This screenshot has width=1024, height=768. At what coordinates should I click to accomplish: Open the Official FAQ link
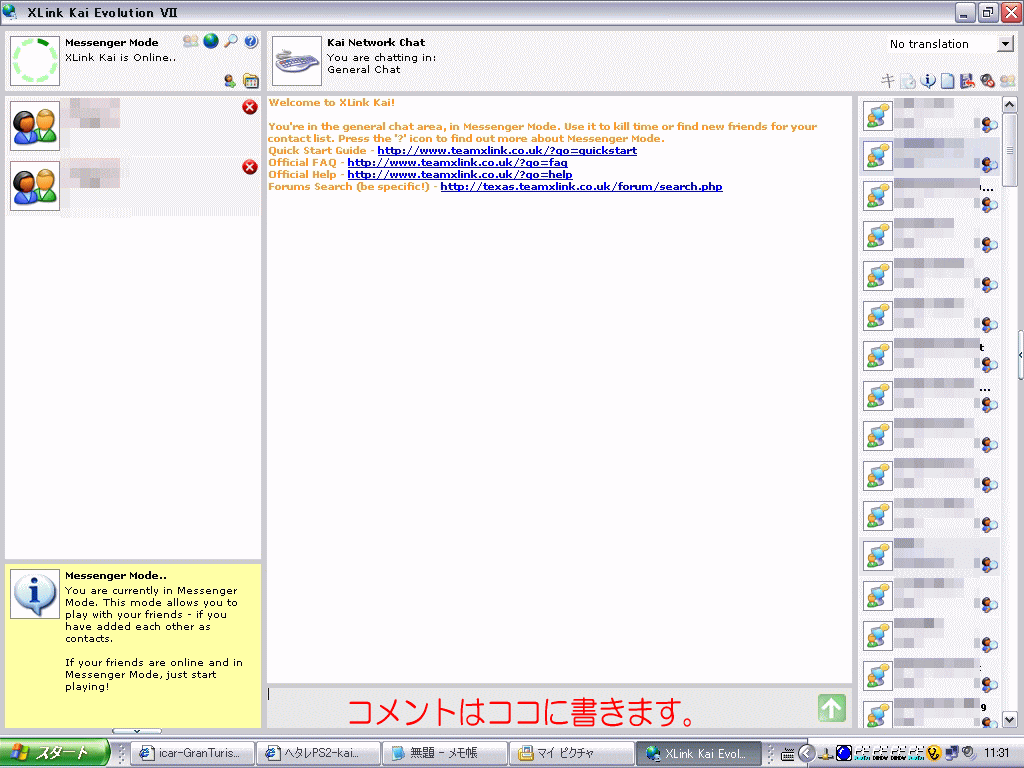point(457,163)
